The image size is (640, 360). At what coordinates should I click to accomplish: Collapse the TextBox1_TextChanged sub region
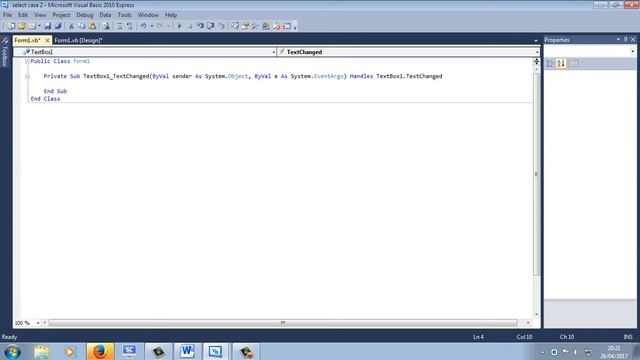coord(27,76)
